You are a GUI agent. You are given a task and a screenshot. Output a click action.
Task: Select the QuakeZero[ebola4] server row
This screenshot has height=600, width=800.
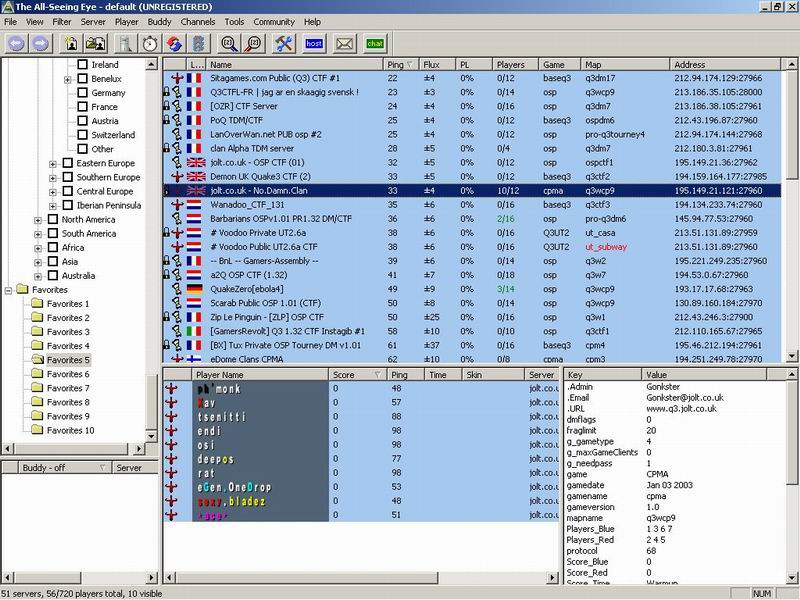[x=472, y=289]
